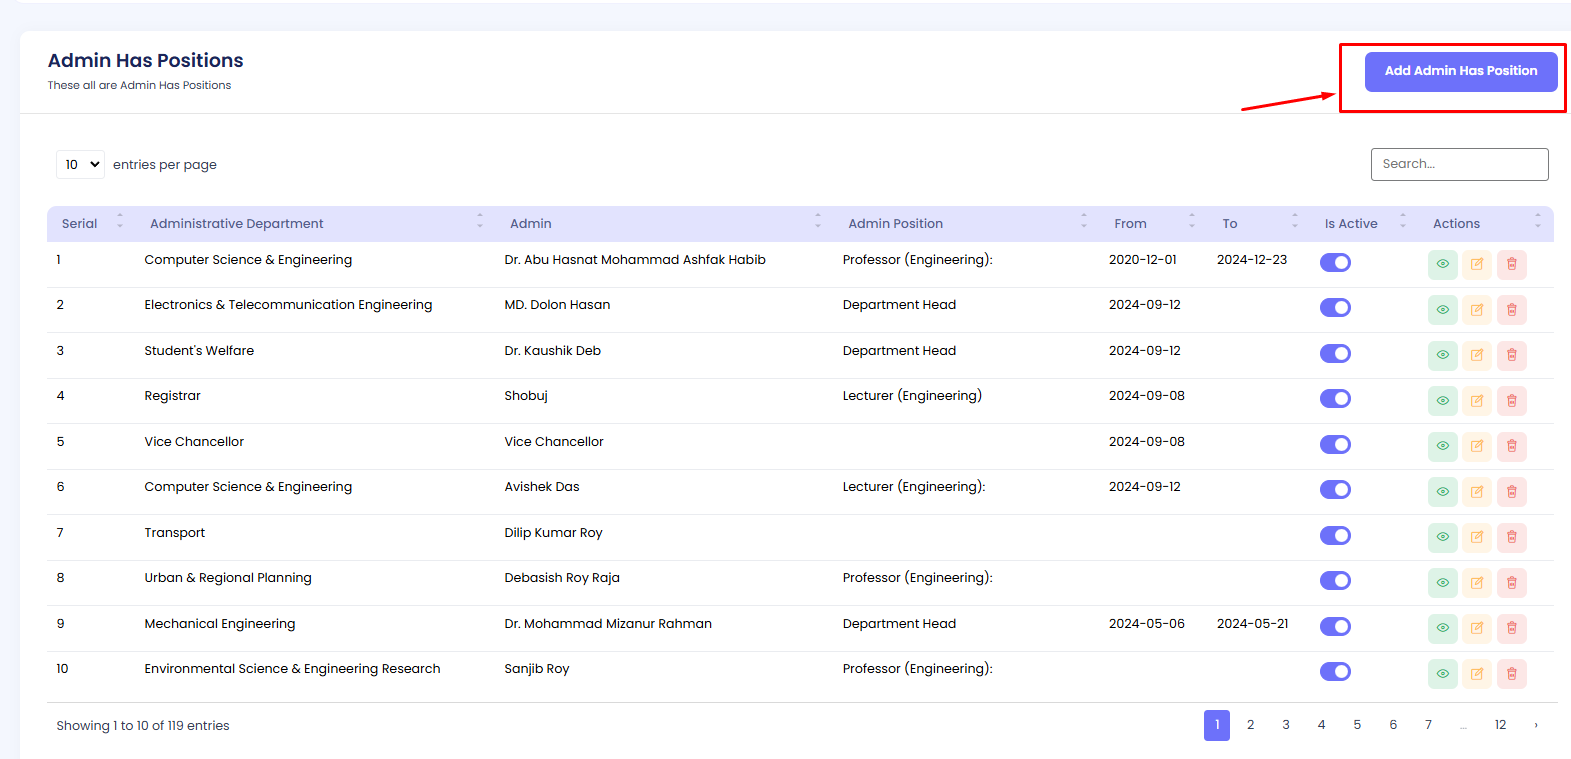The height and width of the screenshot is (759, 1571).
Task: Toggle Is Active switch for Vice Chancellor
Action: click(x=1335, y=444)
